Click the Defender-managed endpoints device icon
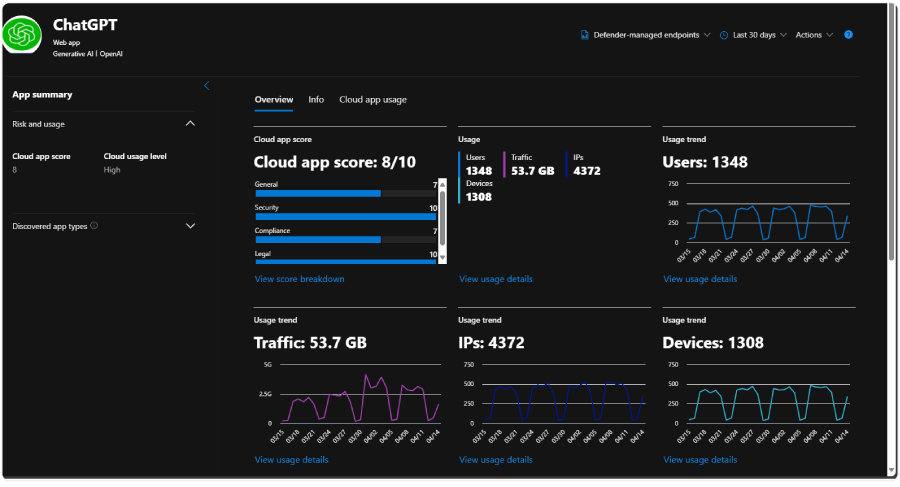The width and height of the screenshot is (900, 487). tap(584, 35)
